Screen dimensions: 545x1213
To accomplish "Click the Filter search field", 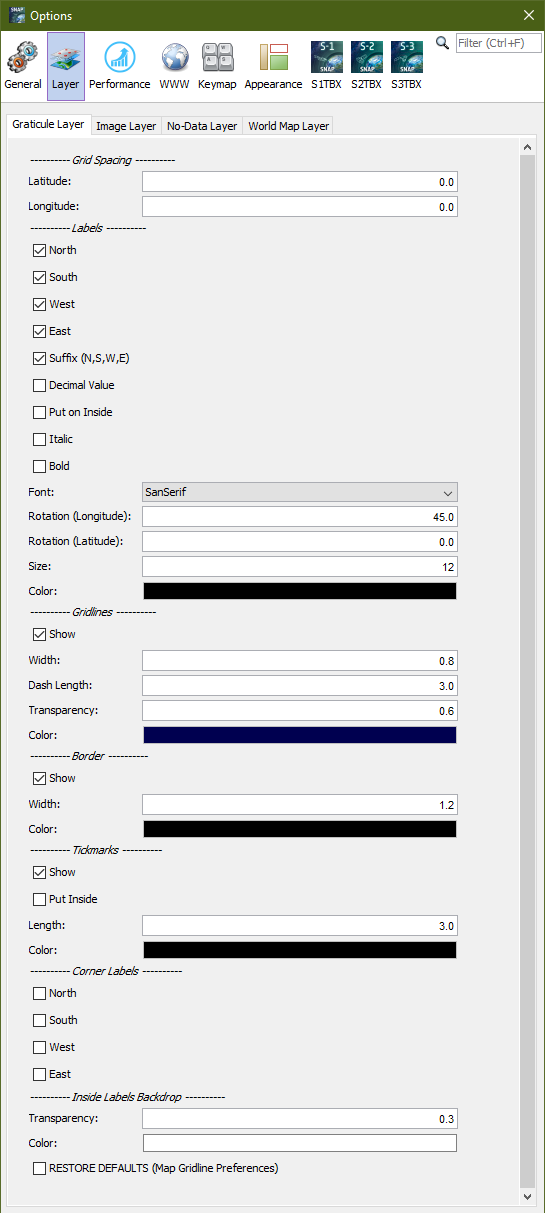I will point(498,43).
